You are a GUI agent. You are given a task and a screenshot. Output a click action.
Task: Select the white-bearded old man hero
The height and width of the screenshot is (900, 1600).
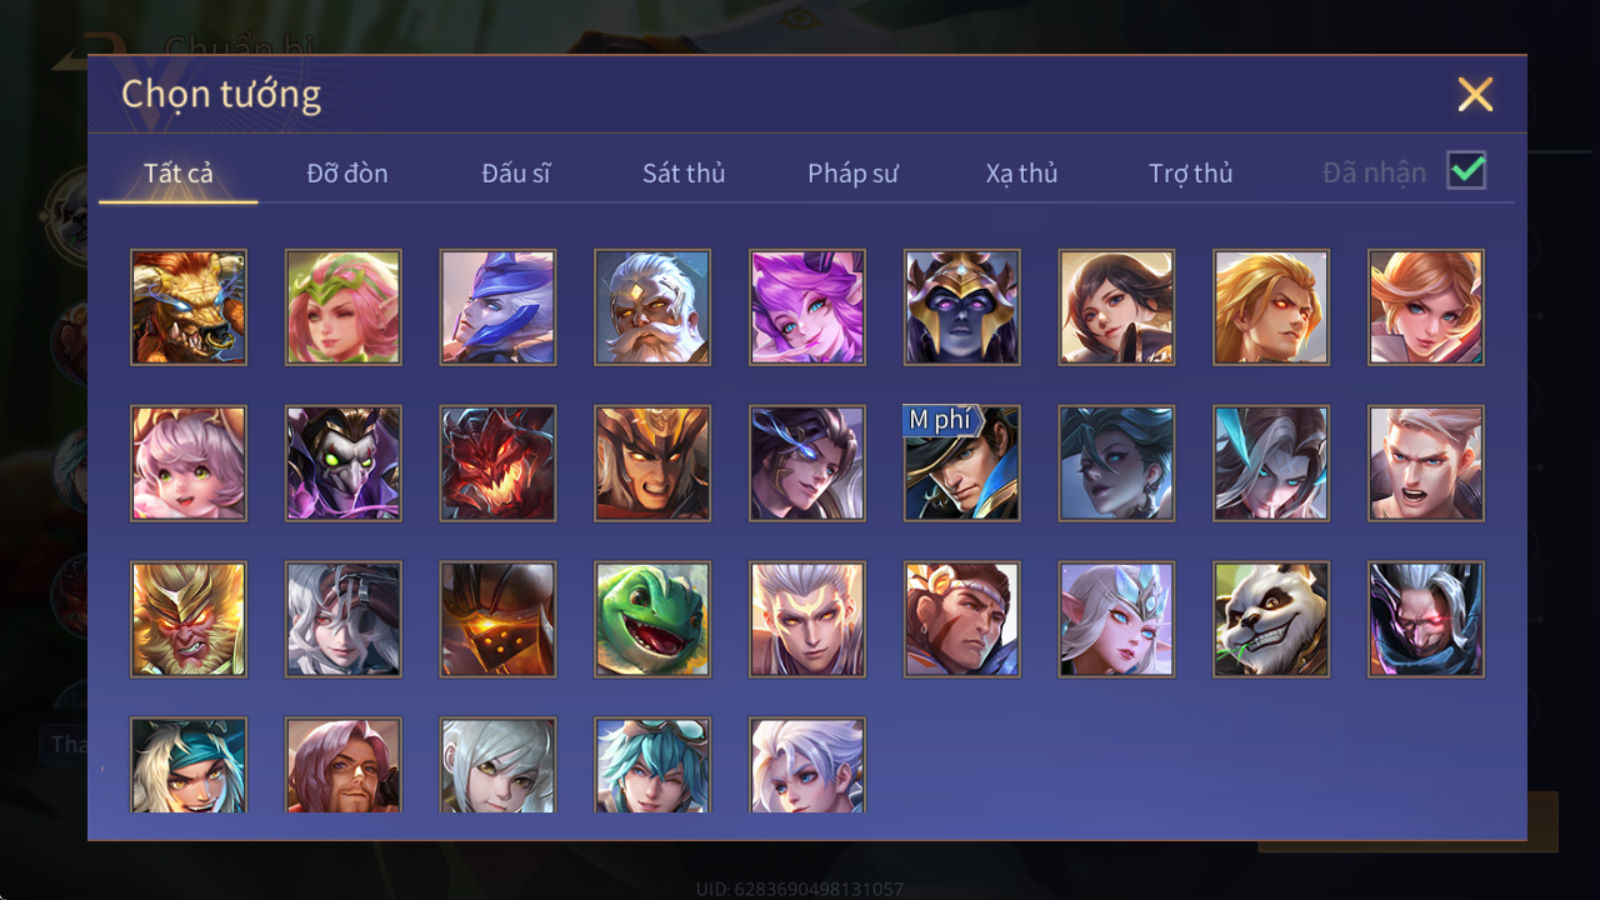coord(652,307)
